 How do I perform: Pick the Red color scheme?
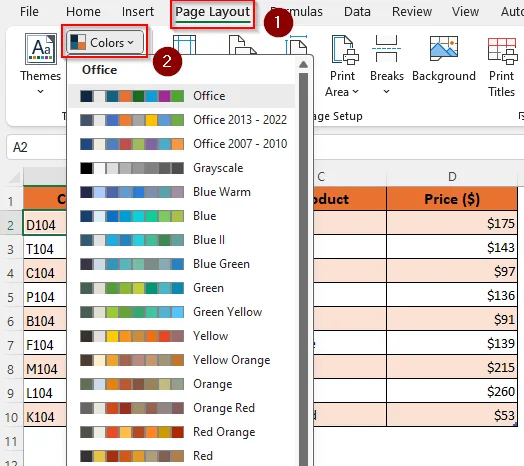(x=181, y=456)
